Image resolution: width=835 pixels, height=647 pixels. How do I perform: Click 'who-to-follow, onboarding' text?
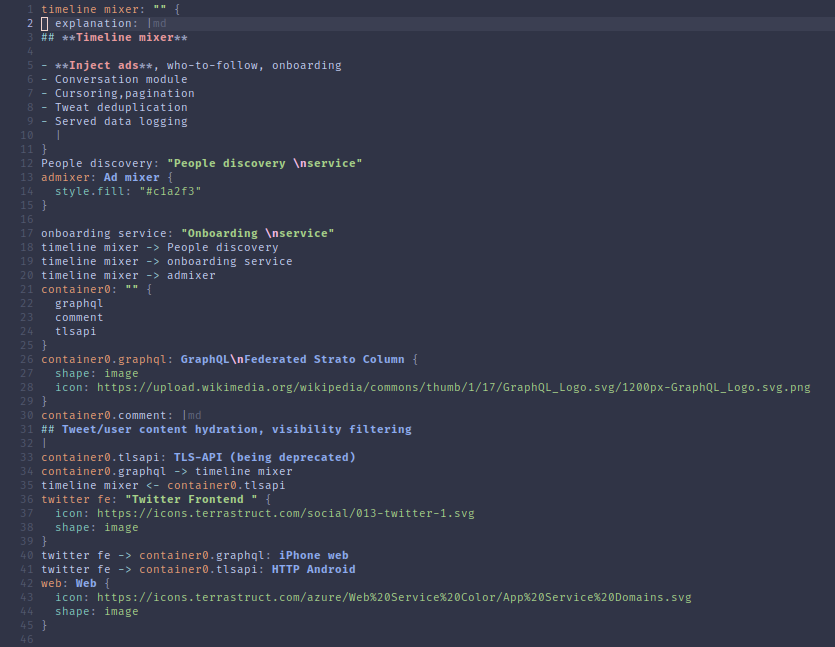tap(254, 65)
